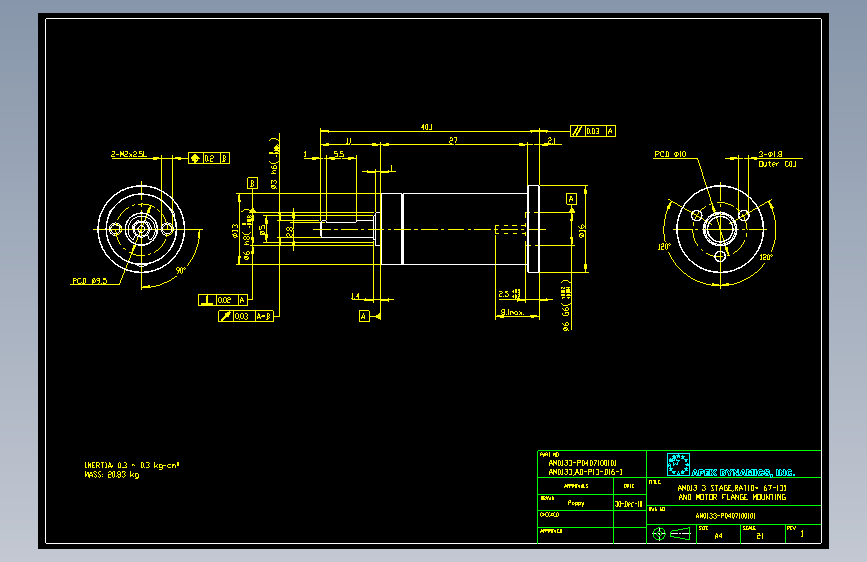This screenshot has height=562, width=867.
Task: Click the 9.1 max depth dimension
Action: [512, 313]
